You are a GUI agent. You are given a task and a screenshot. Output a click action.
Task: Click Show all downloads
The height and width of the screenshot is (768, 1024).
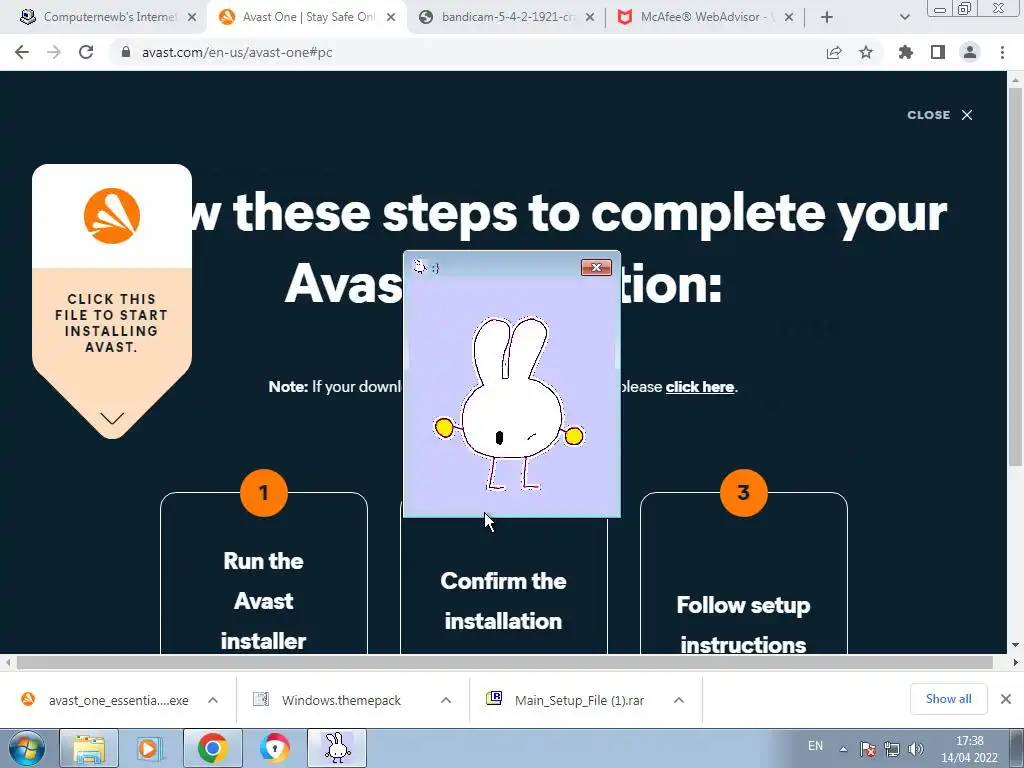coord(948,699)
